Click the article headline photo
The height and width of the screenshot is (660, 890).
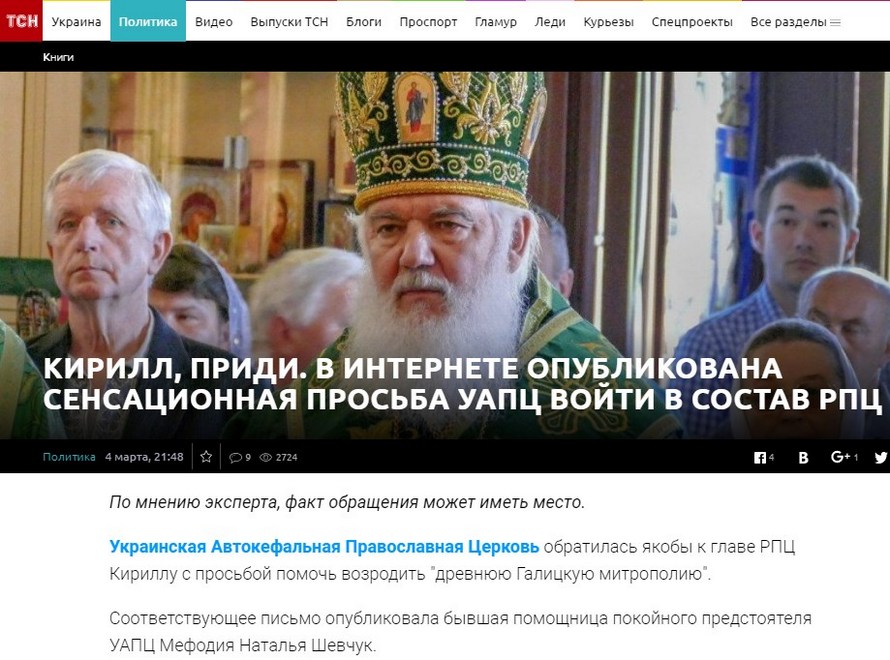pyautogui.click(x=445, y=255)
